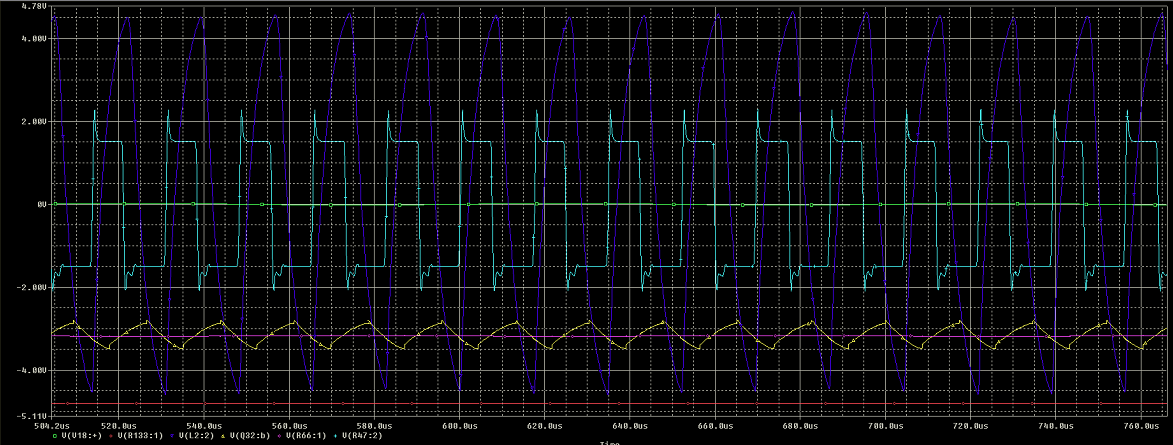This screenshot has width=1173, height=445.
Task: Click the 0V Y-axis label
Action: (41, 204)
